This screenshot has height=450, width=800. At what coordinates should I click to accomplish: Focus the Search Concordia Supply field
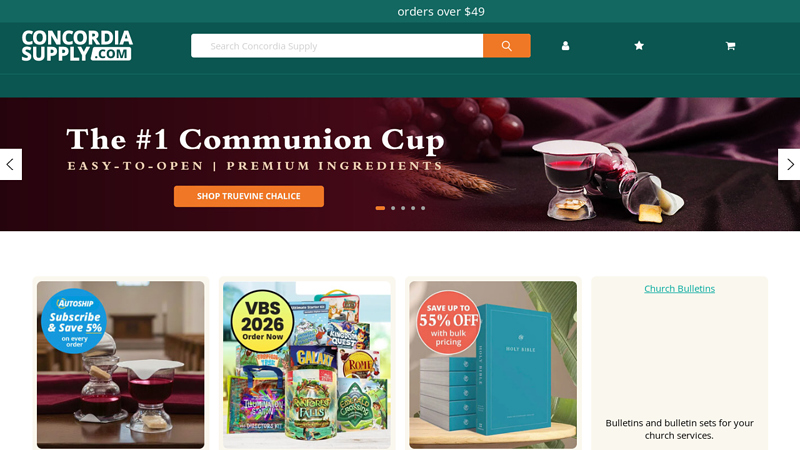[x=337, y=46]
